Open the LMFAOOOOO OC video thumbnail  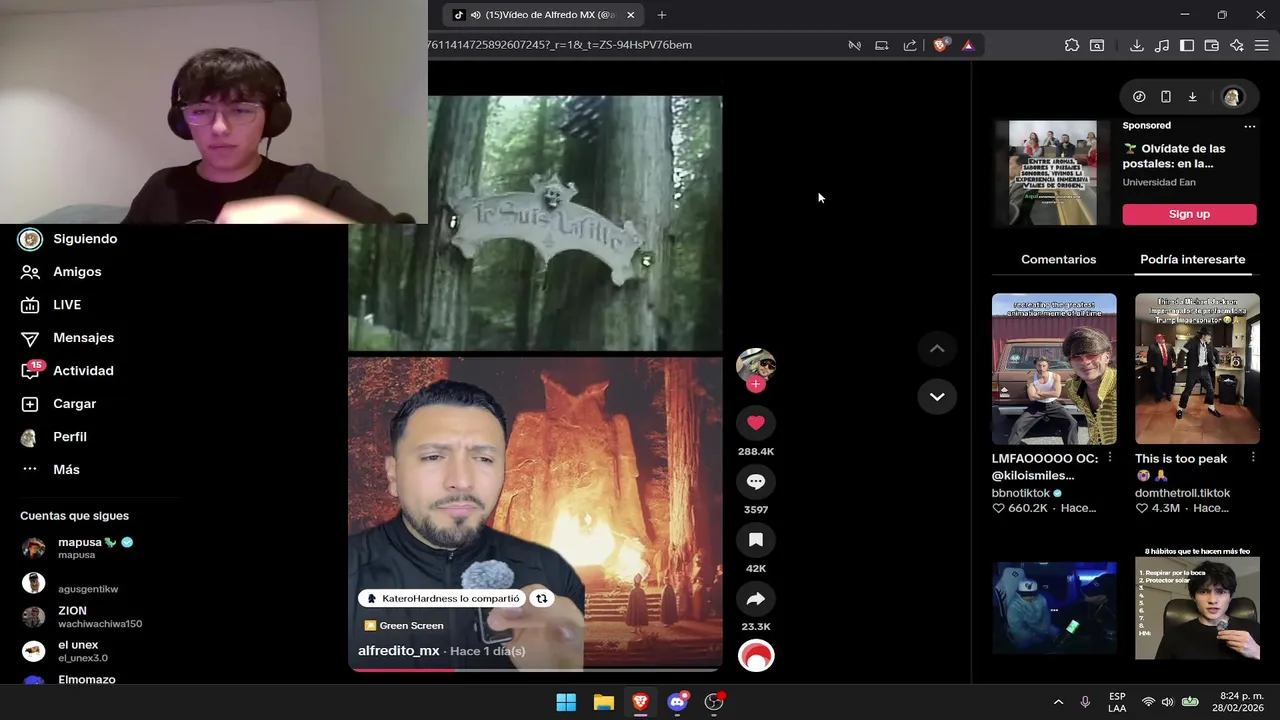[x=1054, y=369]
